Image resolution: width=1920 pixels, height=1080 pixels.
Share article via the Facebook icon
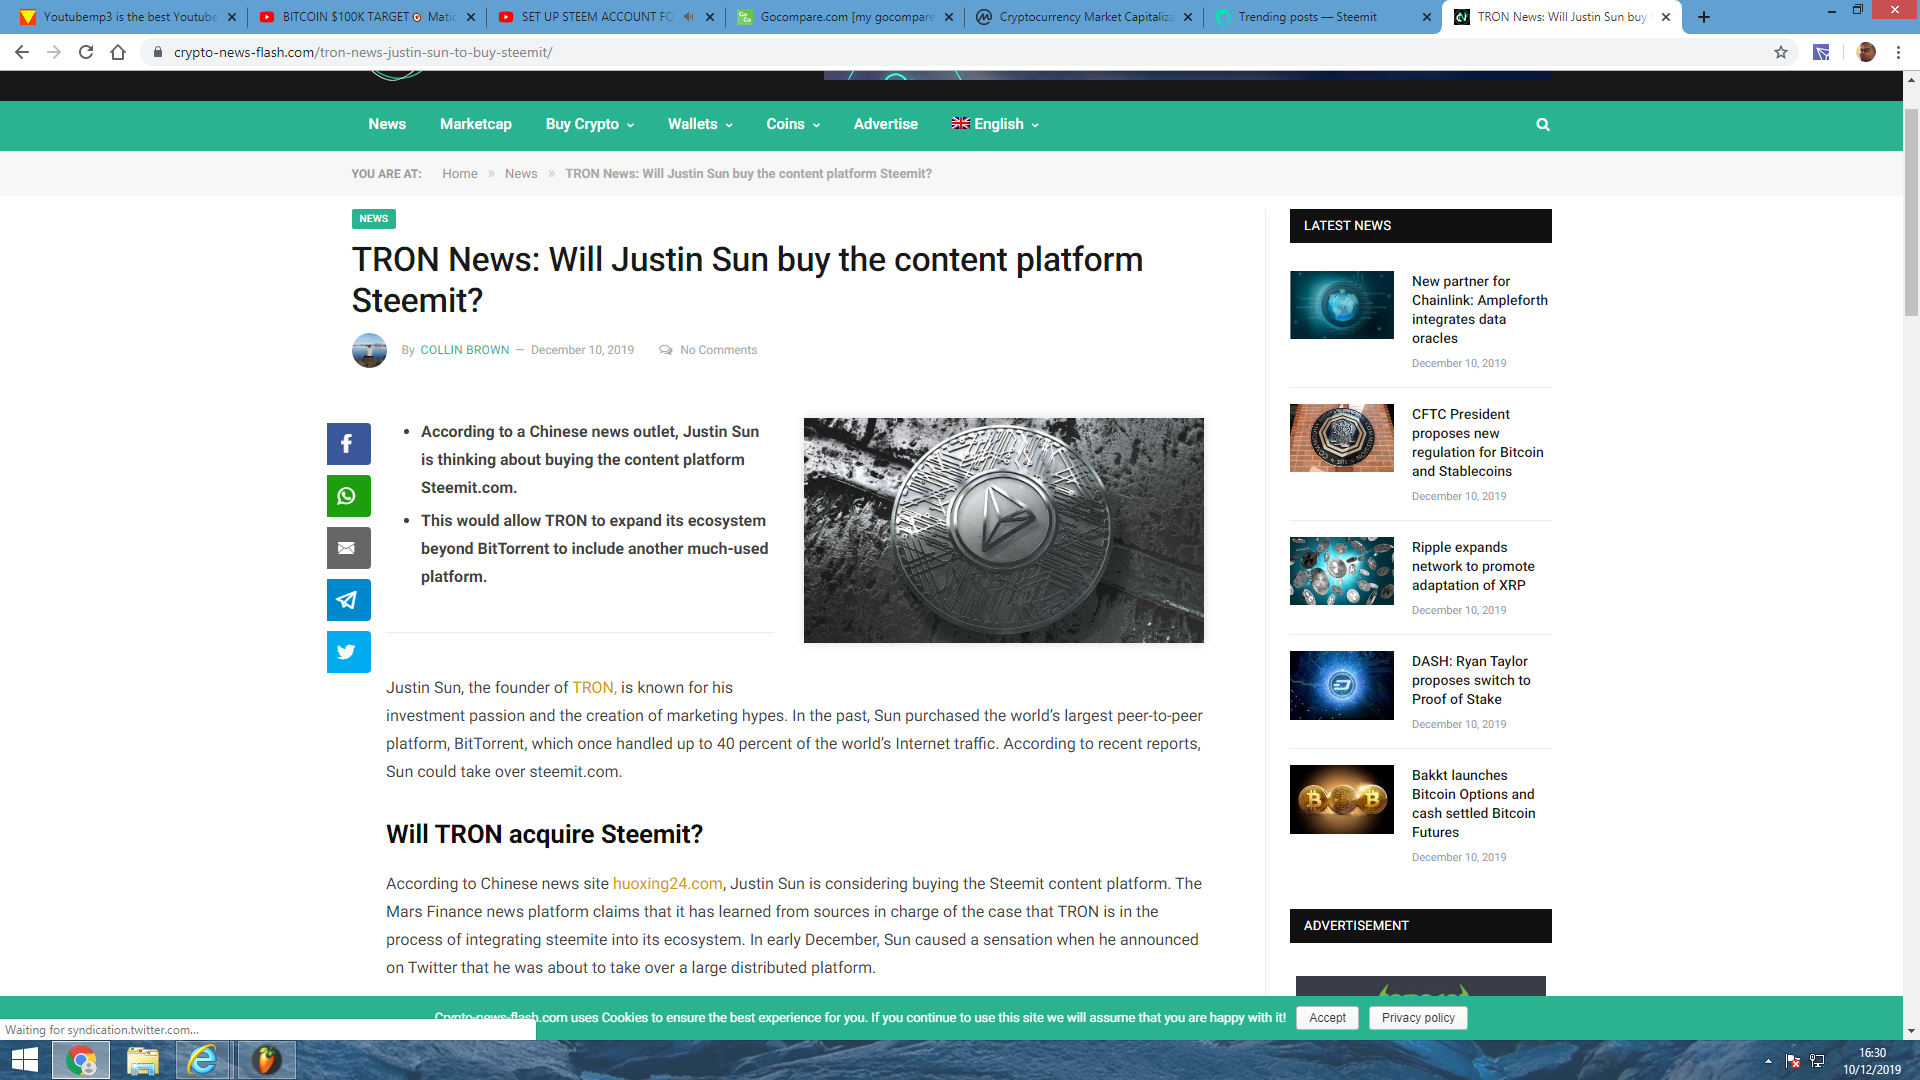pyautogui.click(x=348, y=444)
